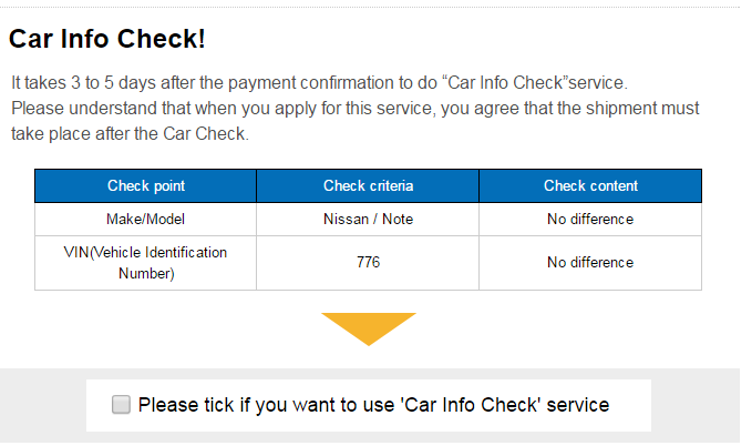Viewport: 740px width, 443px height.
Task: Click 'No difference' in the VIN row
Action: coord(590,262)
